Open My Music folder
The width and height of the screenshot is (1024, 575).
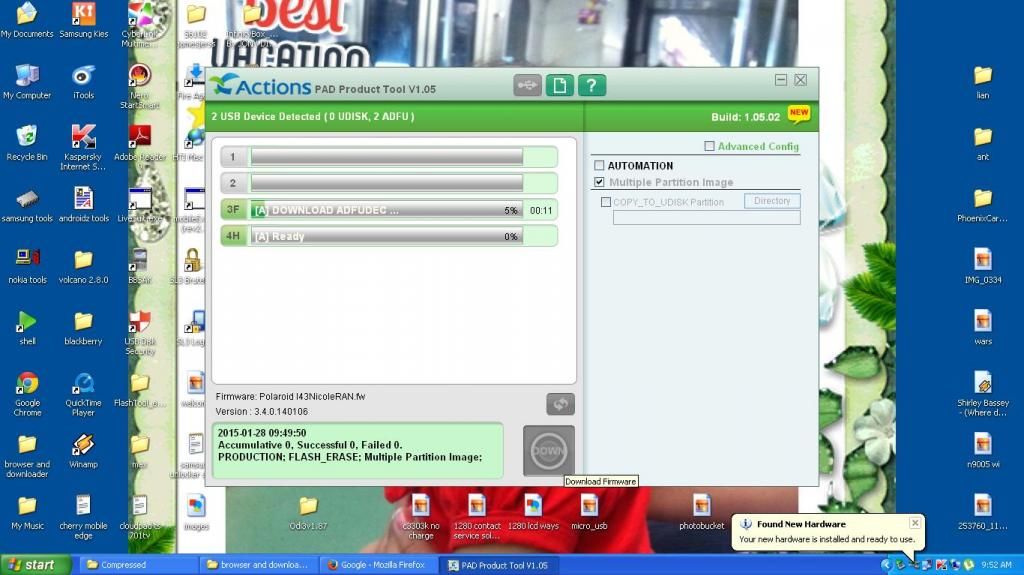27,513
